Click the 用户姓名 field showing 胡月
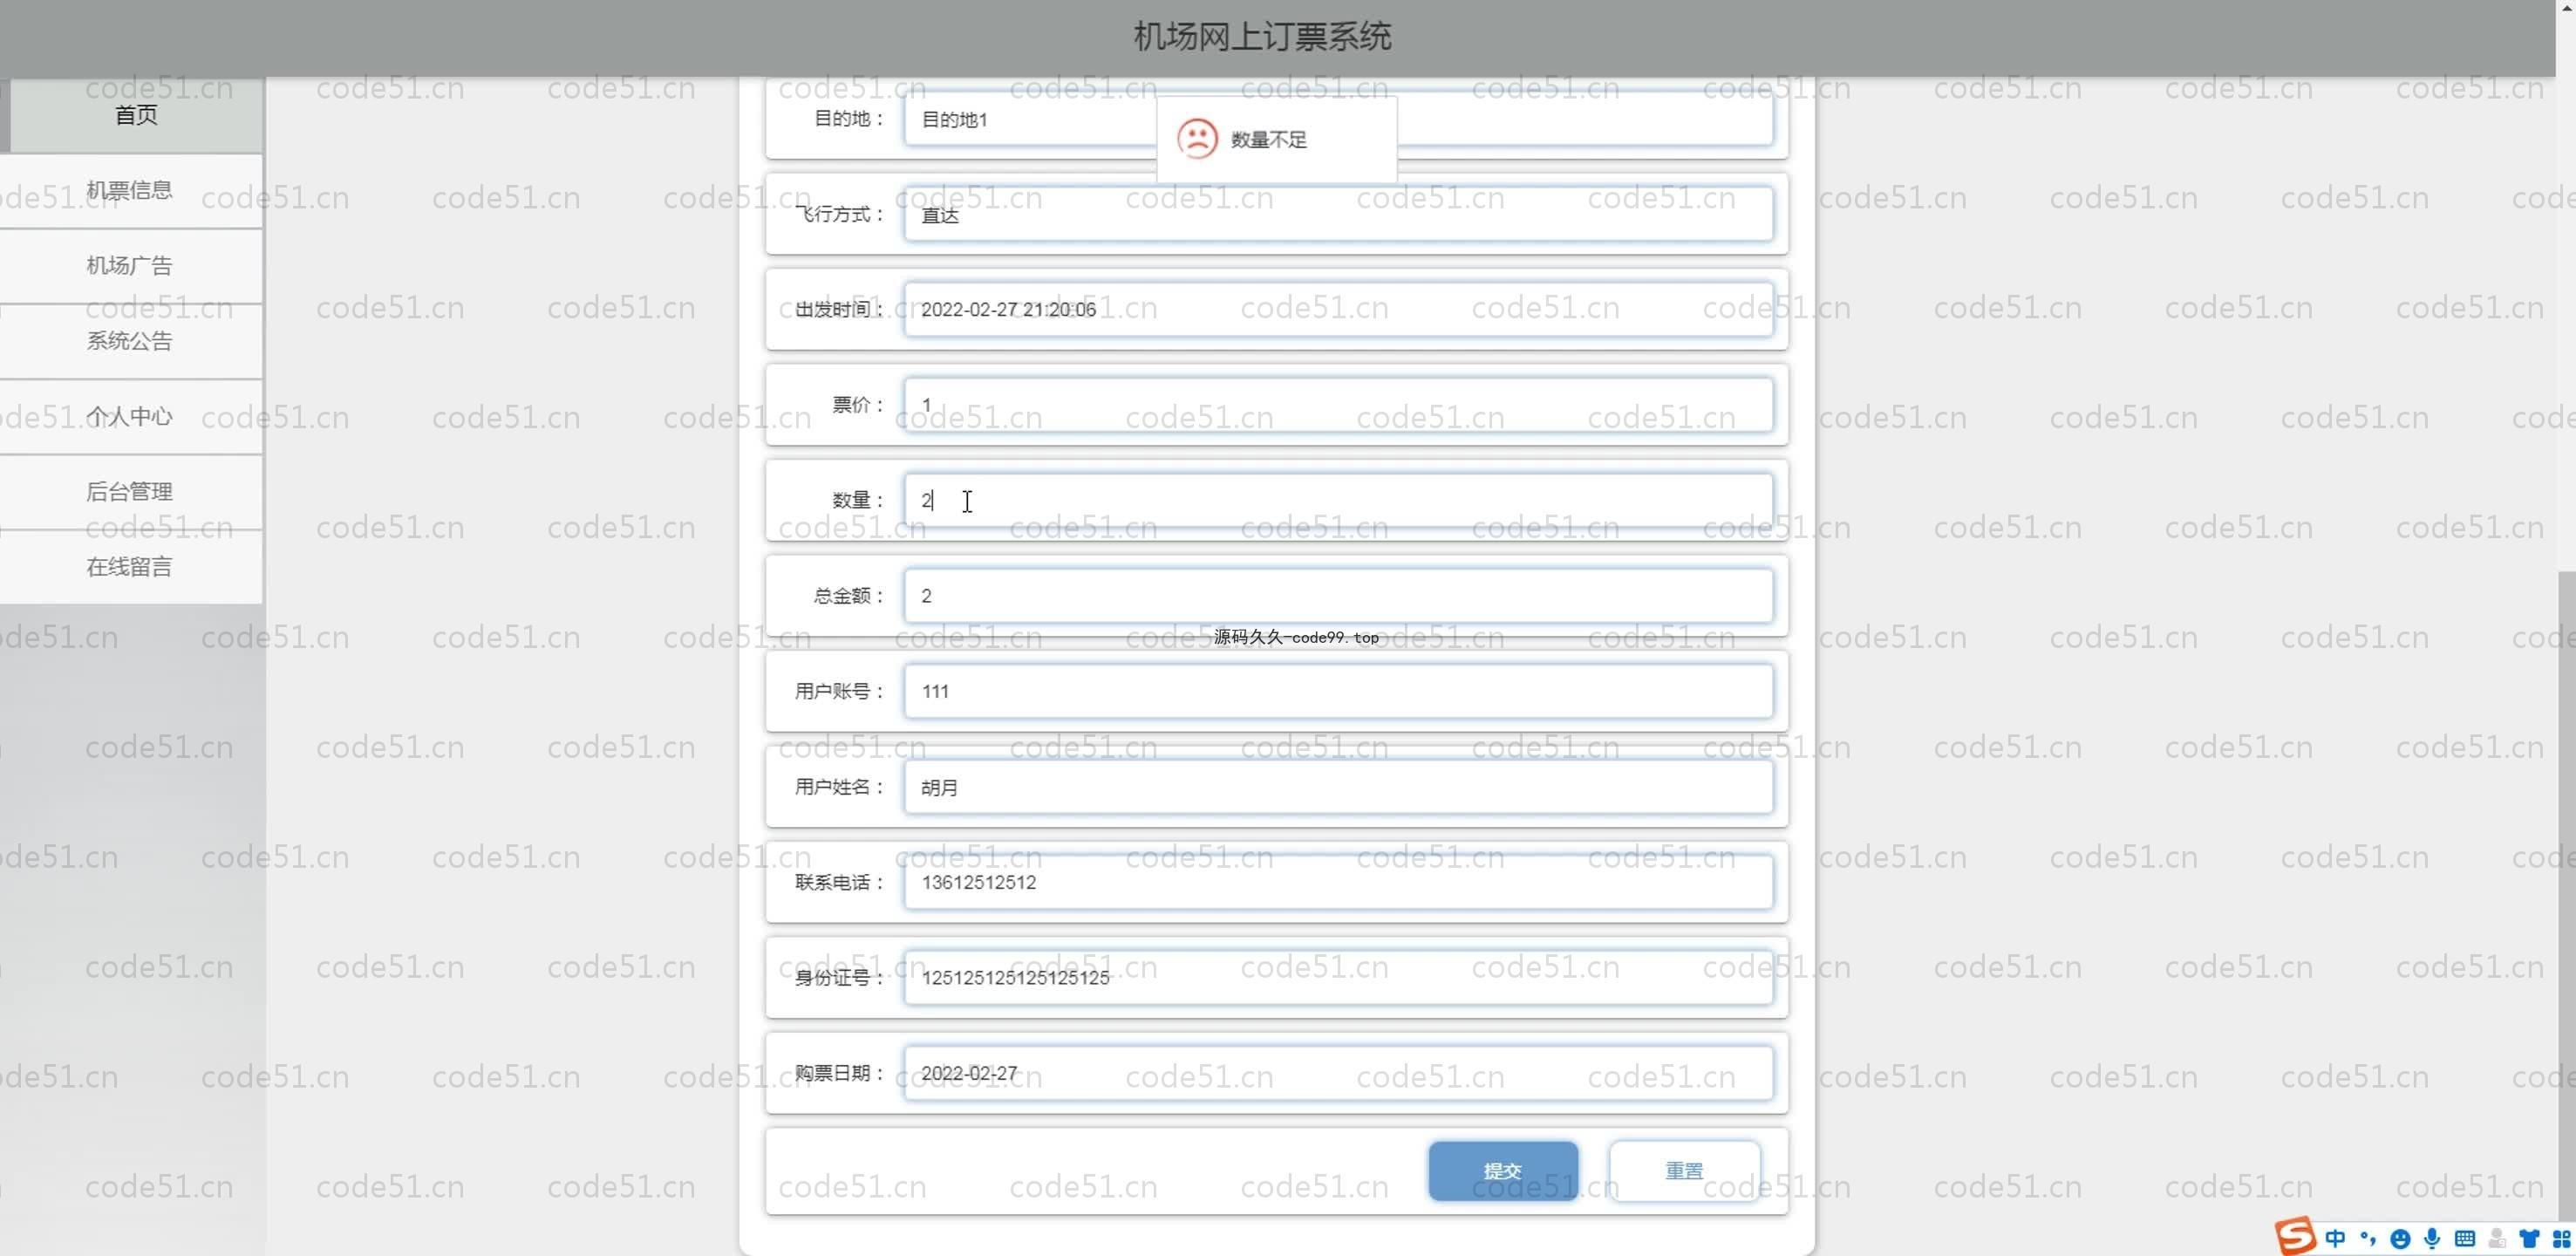This screenshot has height=1256, width=2576. point(1338,787)
